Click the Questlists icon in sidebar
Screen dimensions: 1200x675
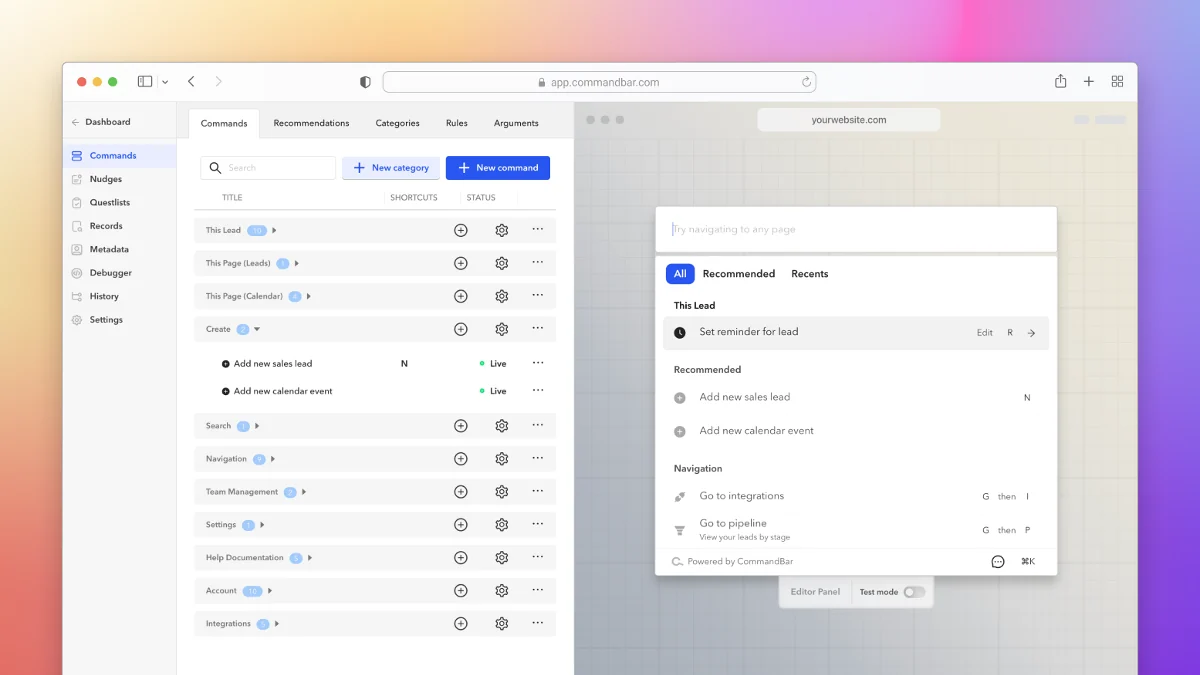77,202
